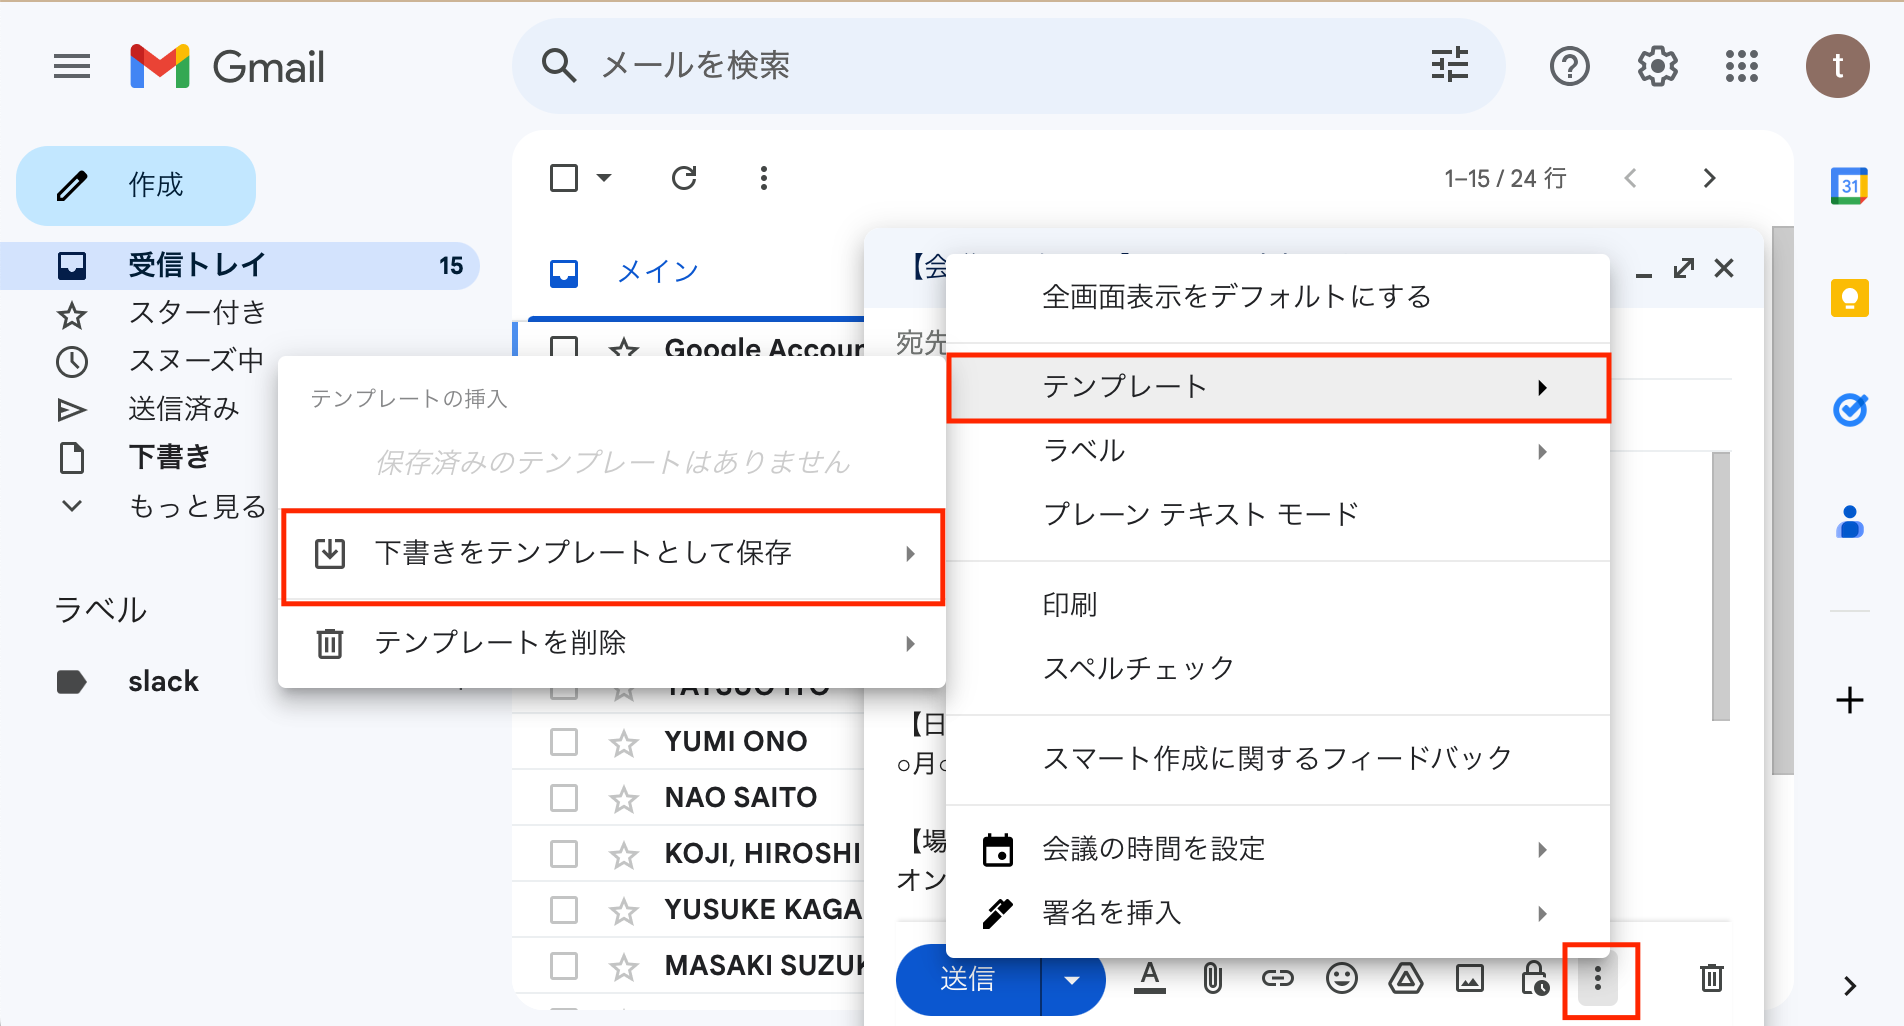
Task: Select 印刷 from the menu
Action: click(1277, 605)
